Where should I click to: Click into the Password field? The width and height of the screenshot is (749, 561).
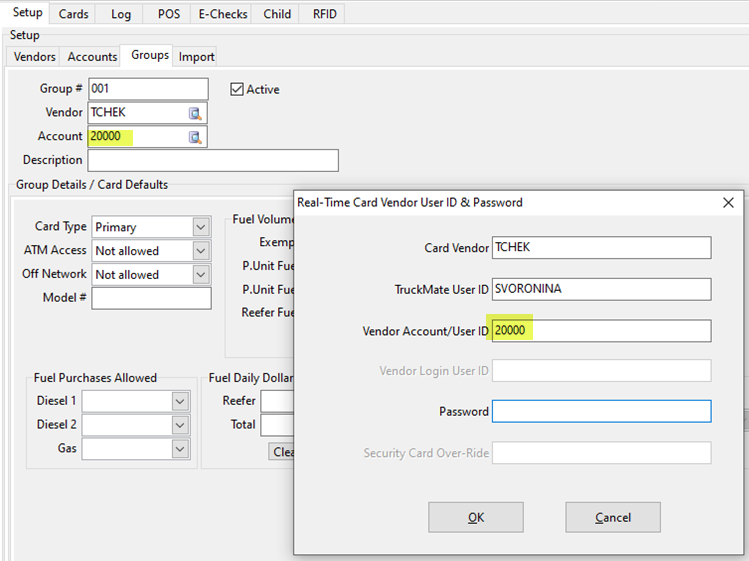(x=601, y=411)
